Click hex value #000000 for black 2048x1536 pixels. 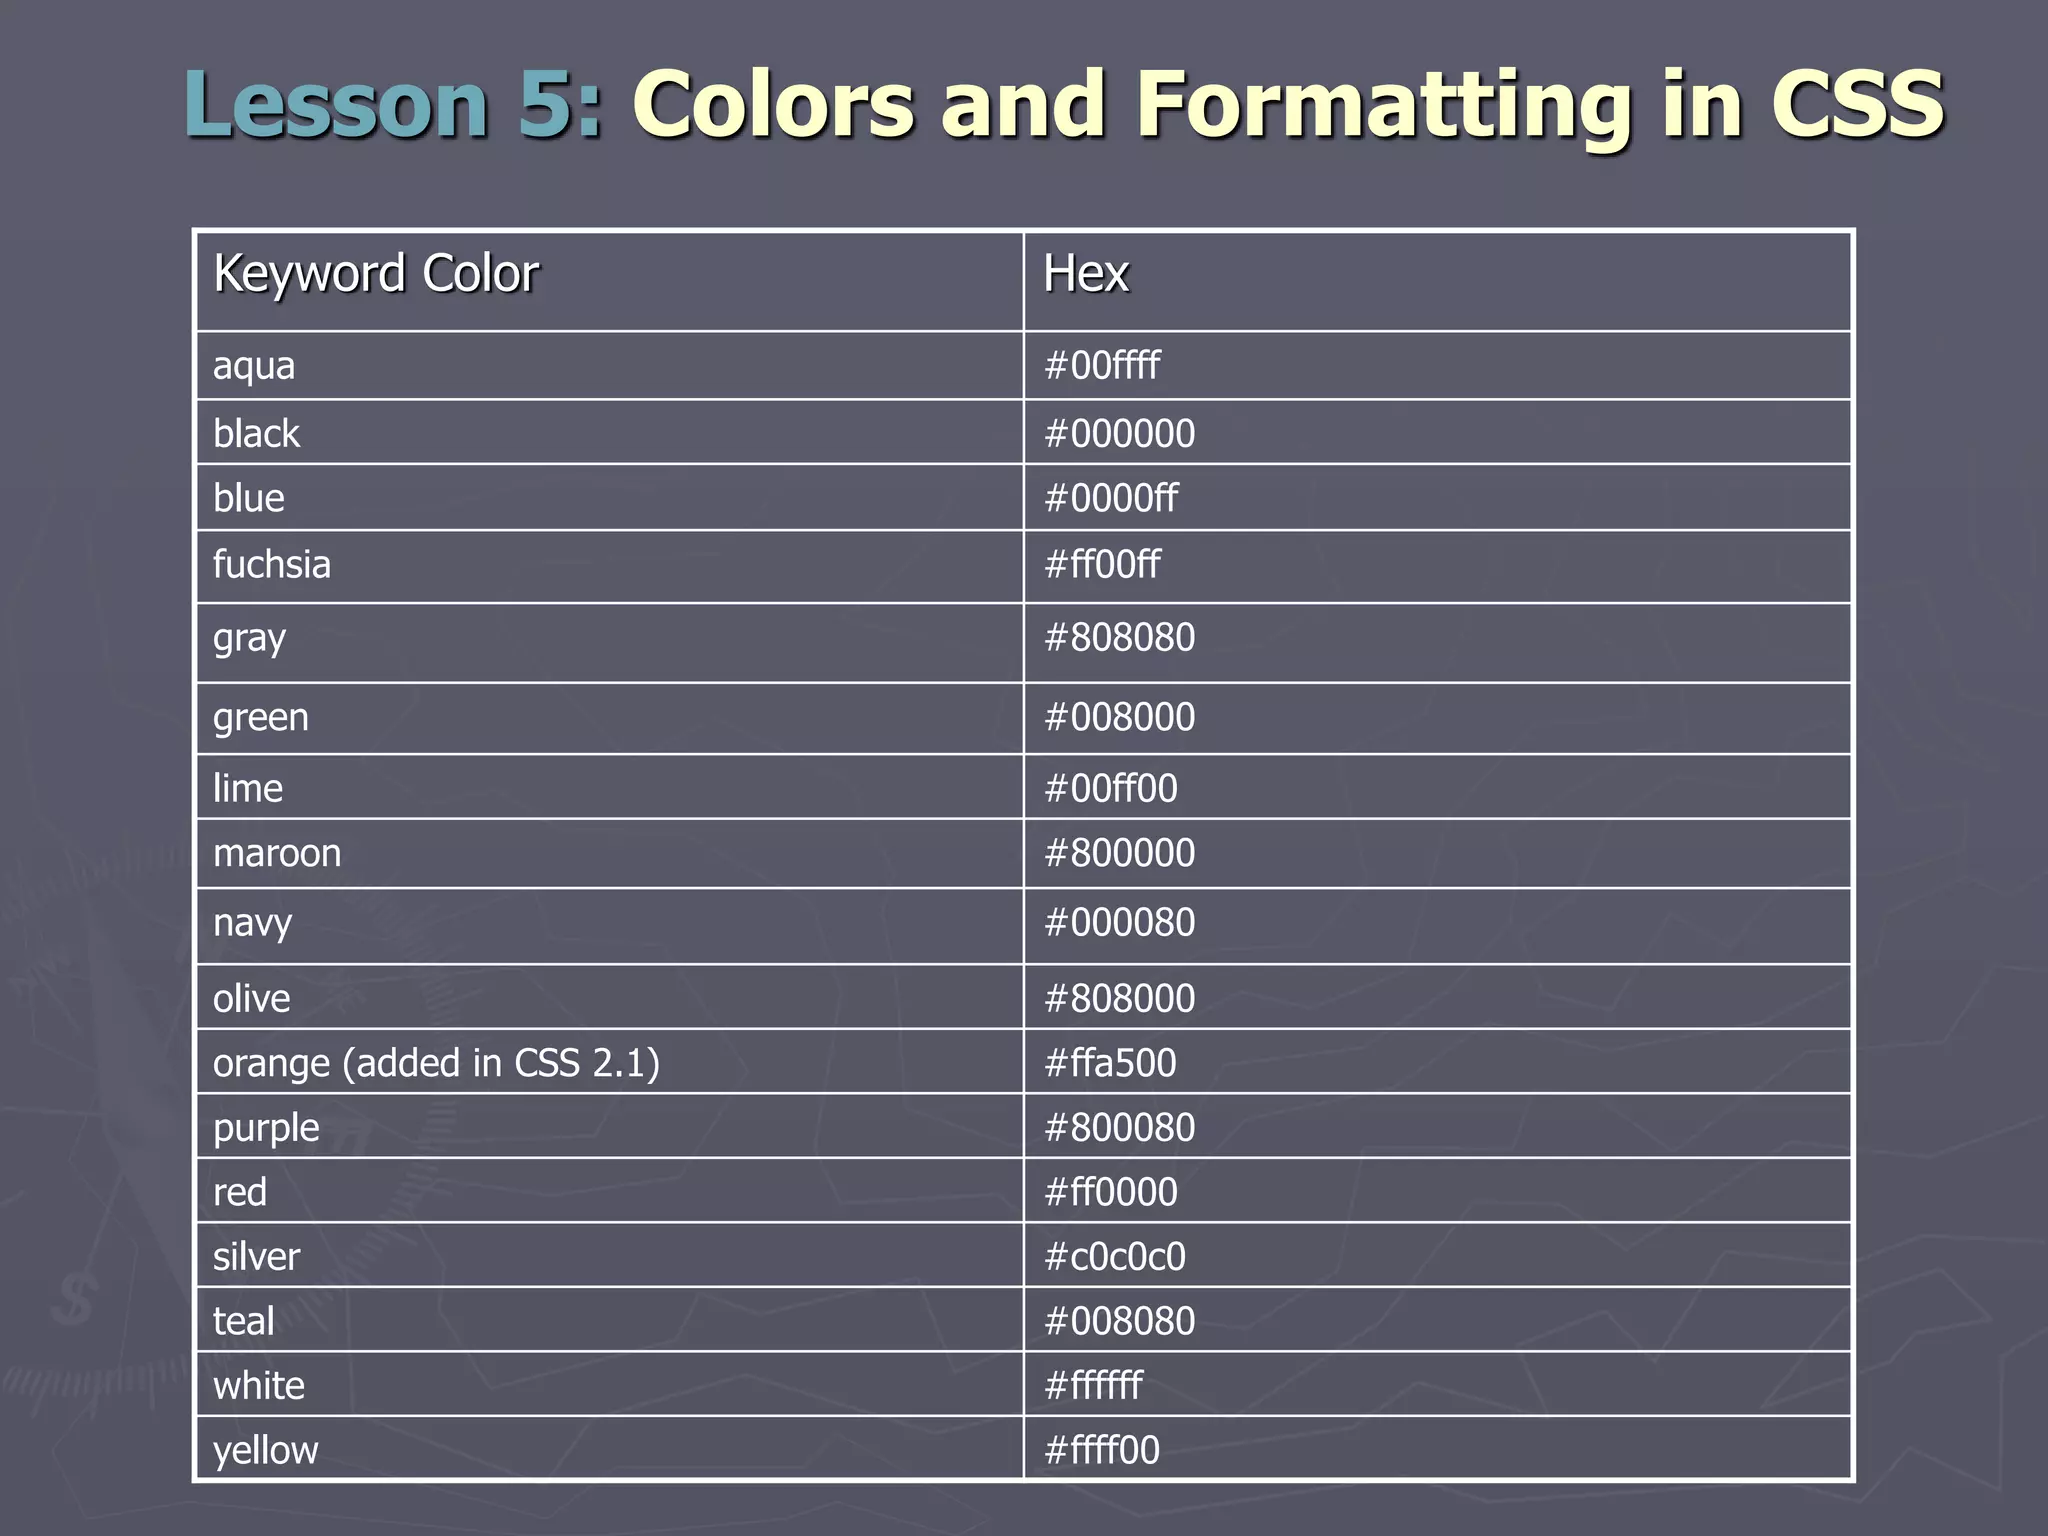[x=1119, y=434]
